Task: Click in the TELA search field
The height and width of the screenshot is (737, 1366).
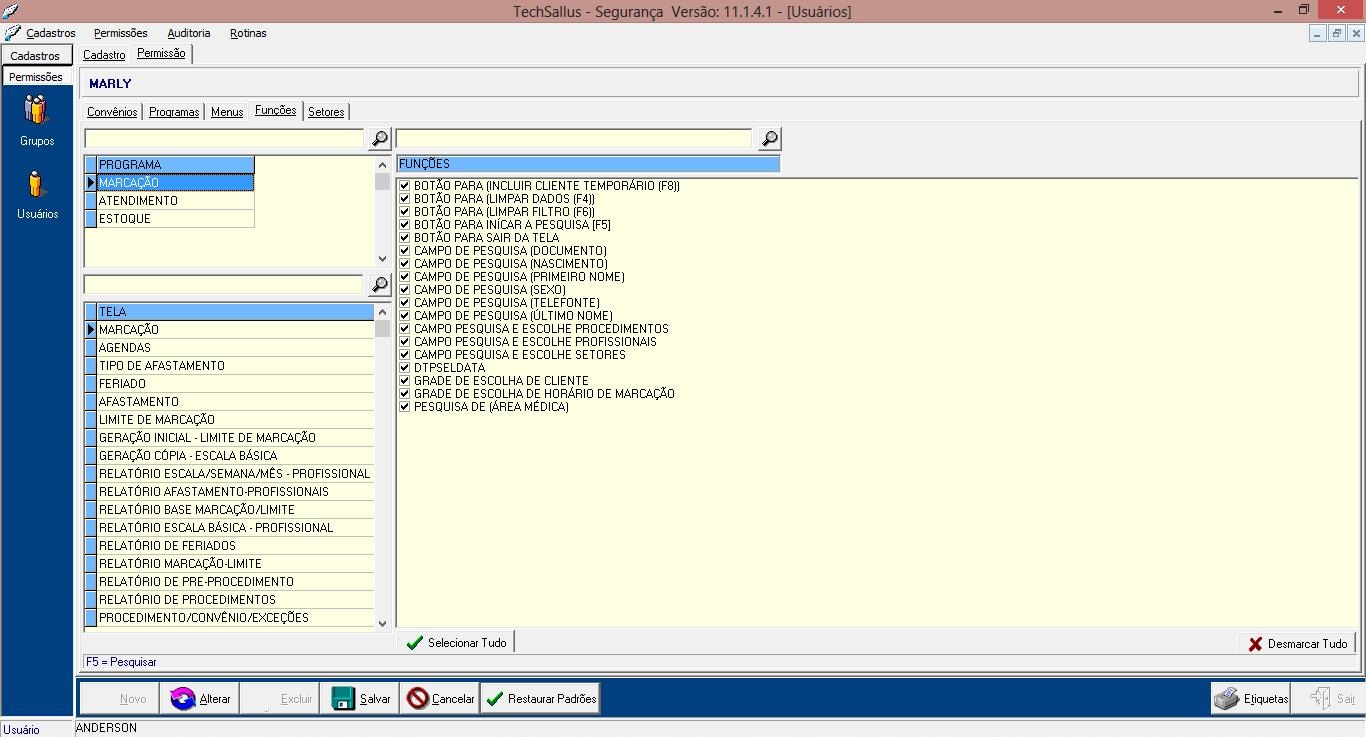Action: (x=224, y=285)
